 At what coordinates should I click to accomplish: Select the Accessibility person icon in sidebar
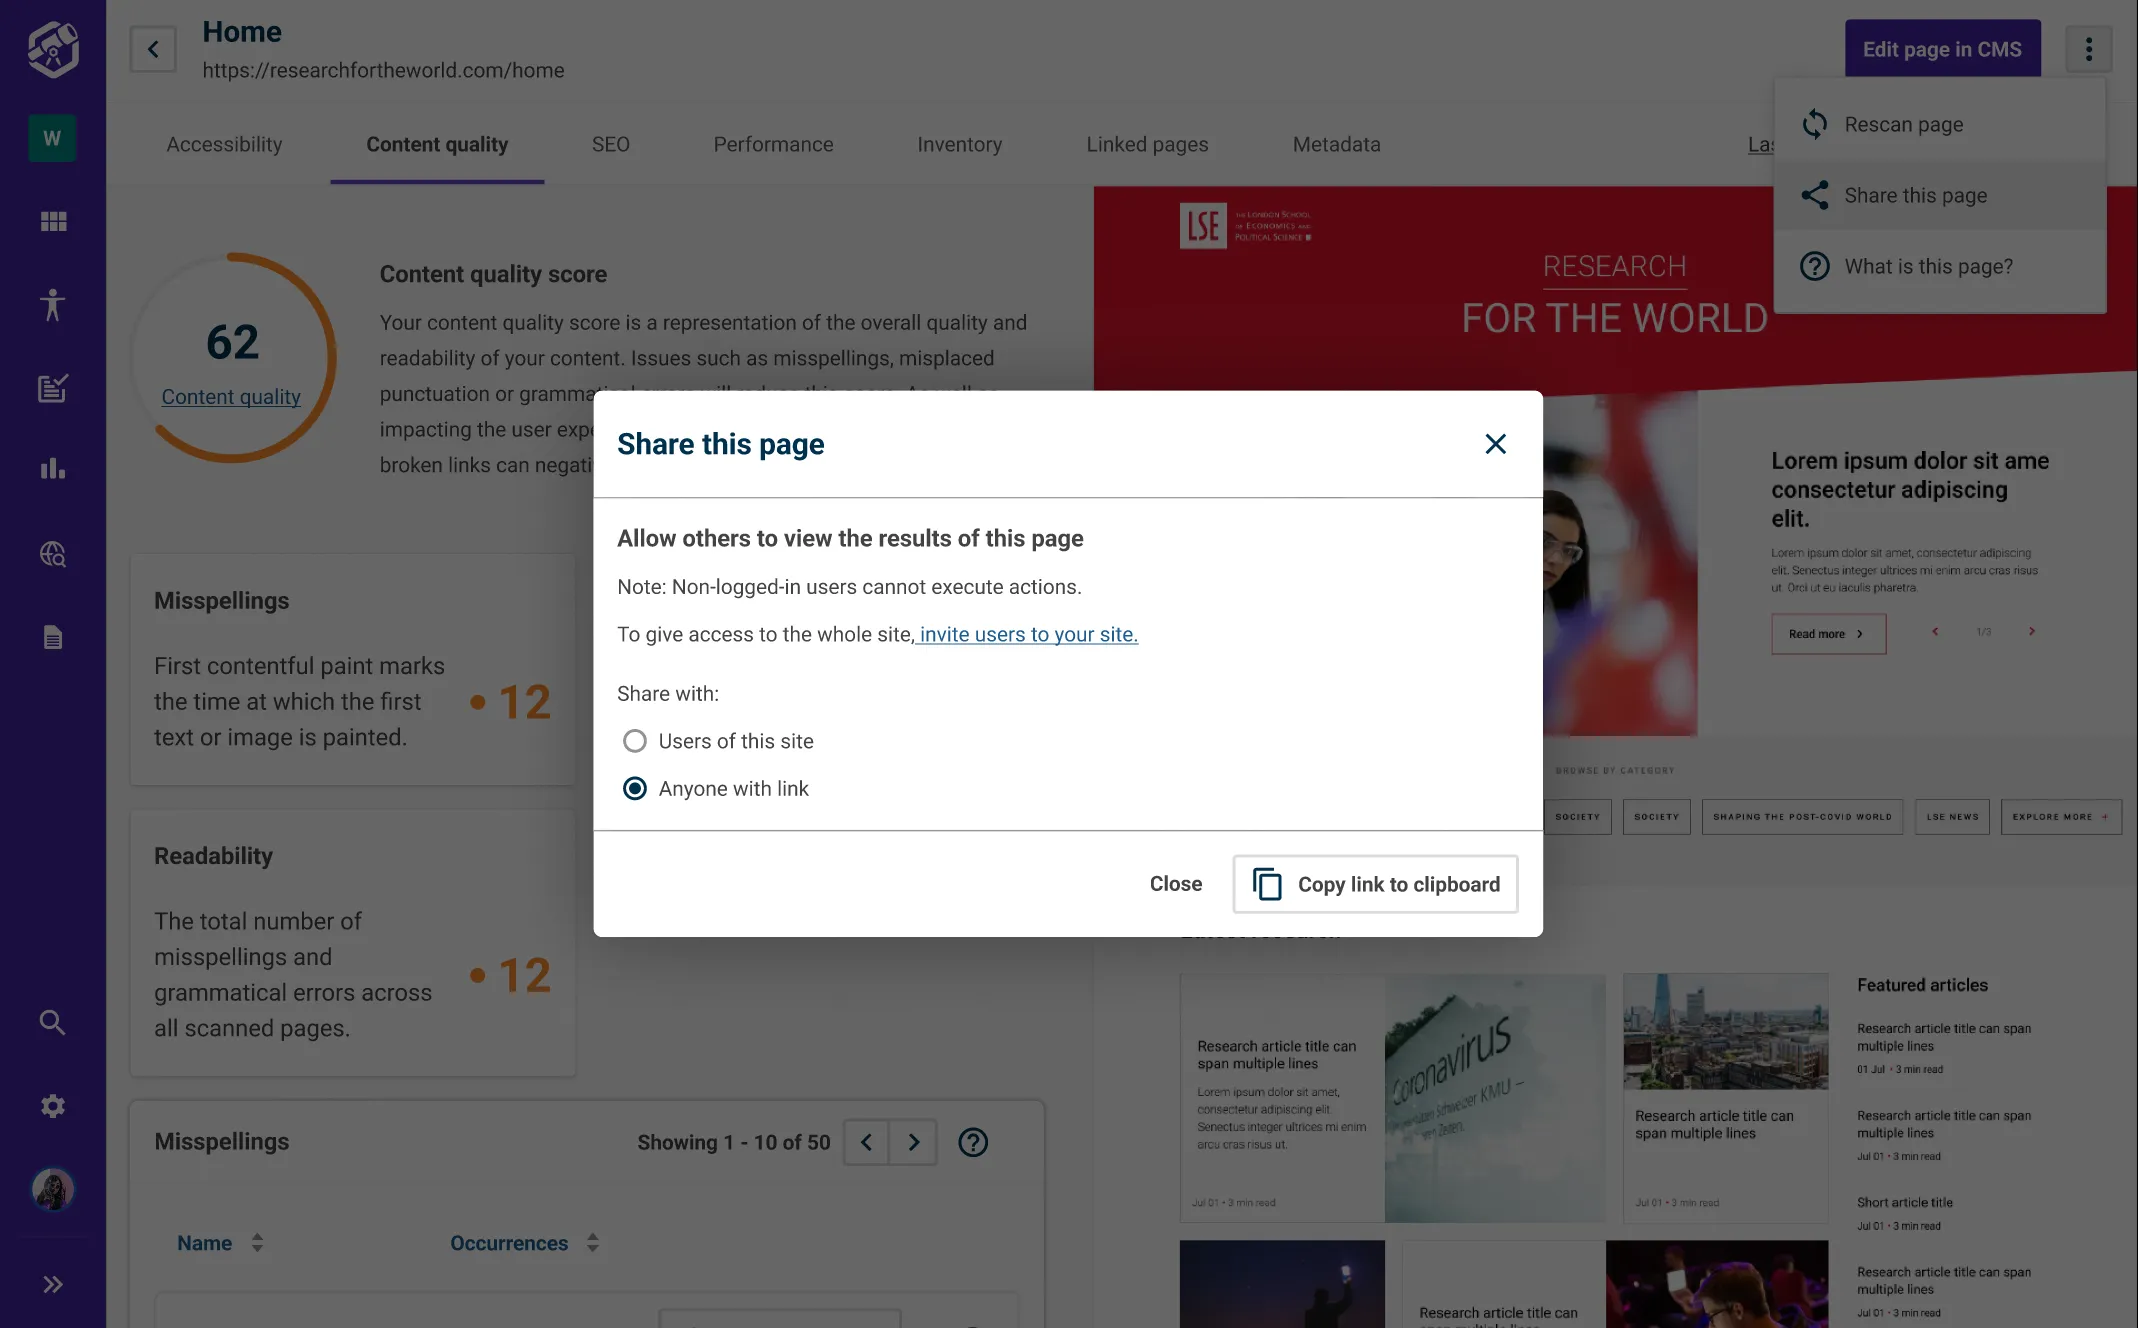[52, 305]
